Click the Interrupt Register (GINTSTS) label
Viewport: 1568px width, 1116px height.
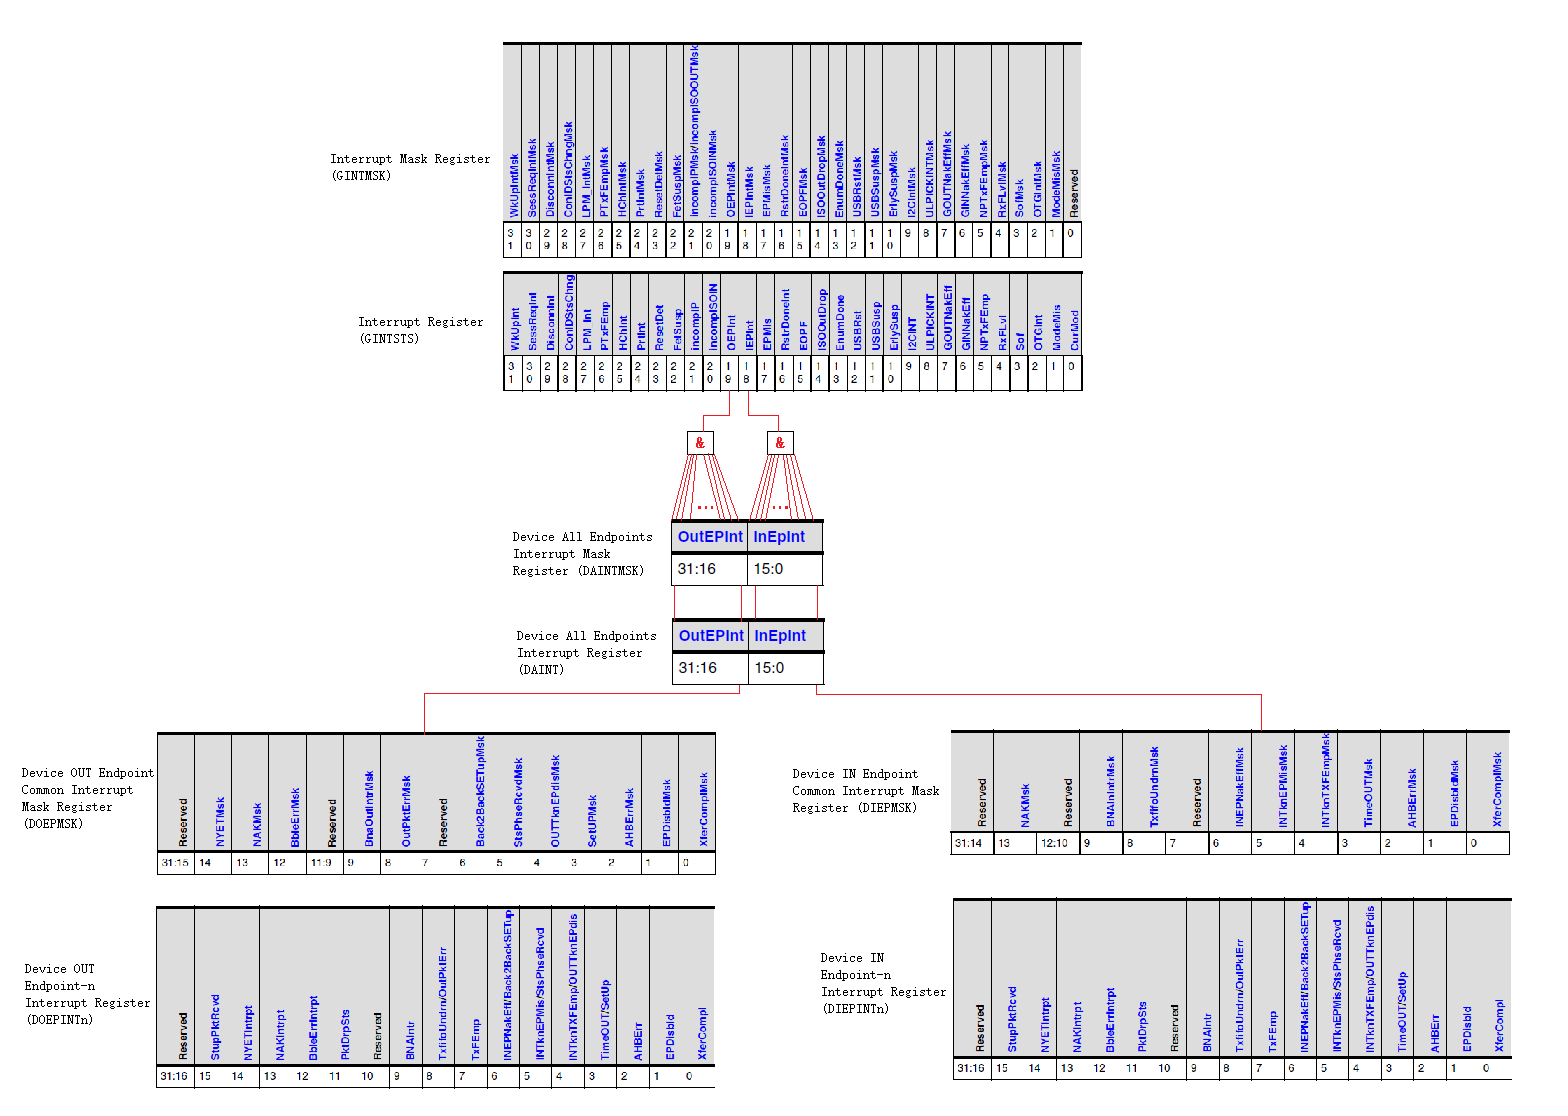click(420, 330)
